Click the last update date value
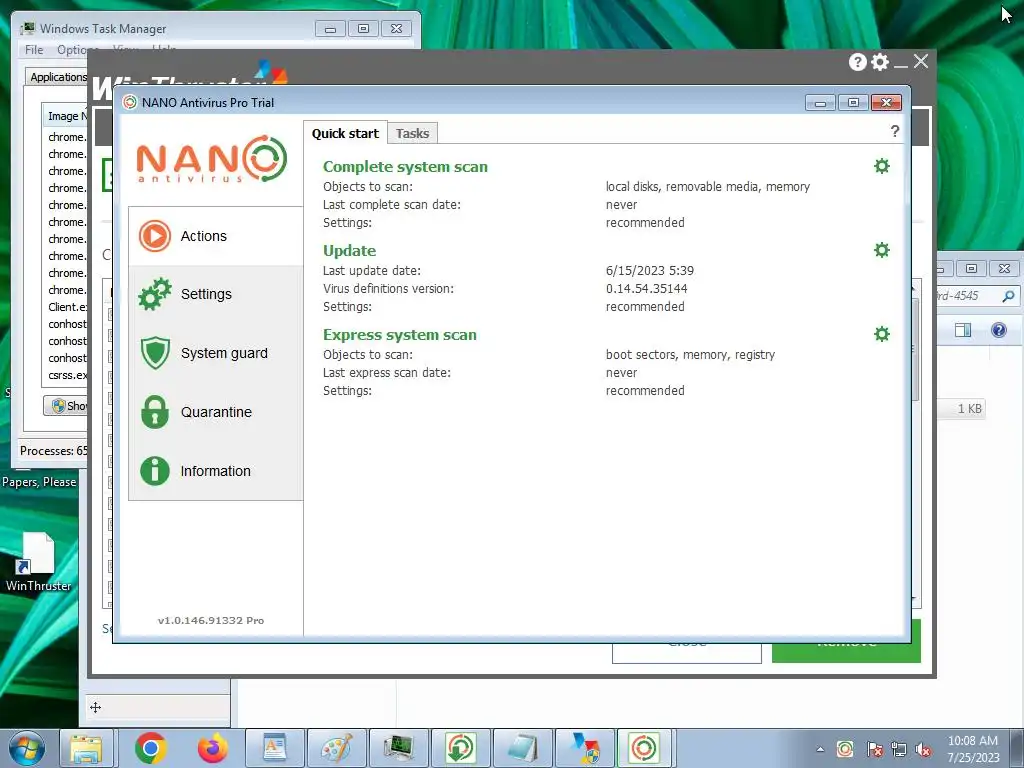This screenshot has height=768, width=1024. point(650,270)
